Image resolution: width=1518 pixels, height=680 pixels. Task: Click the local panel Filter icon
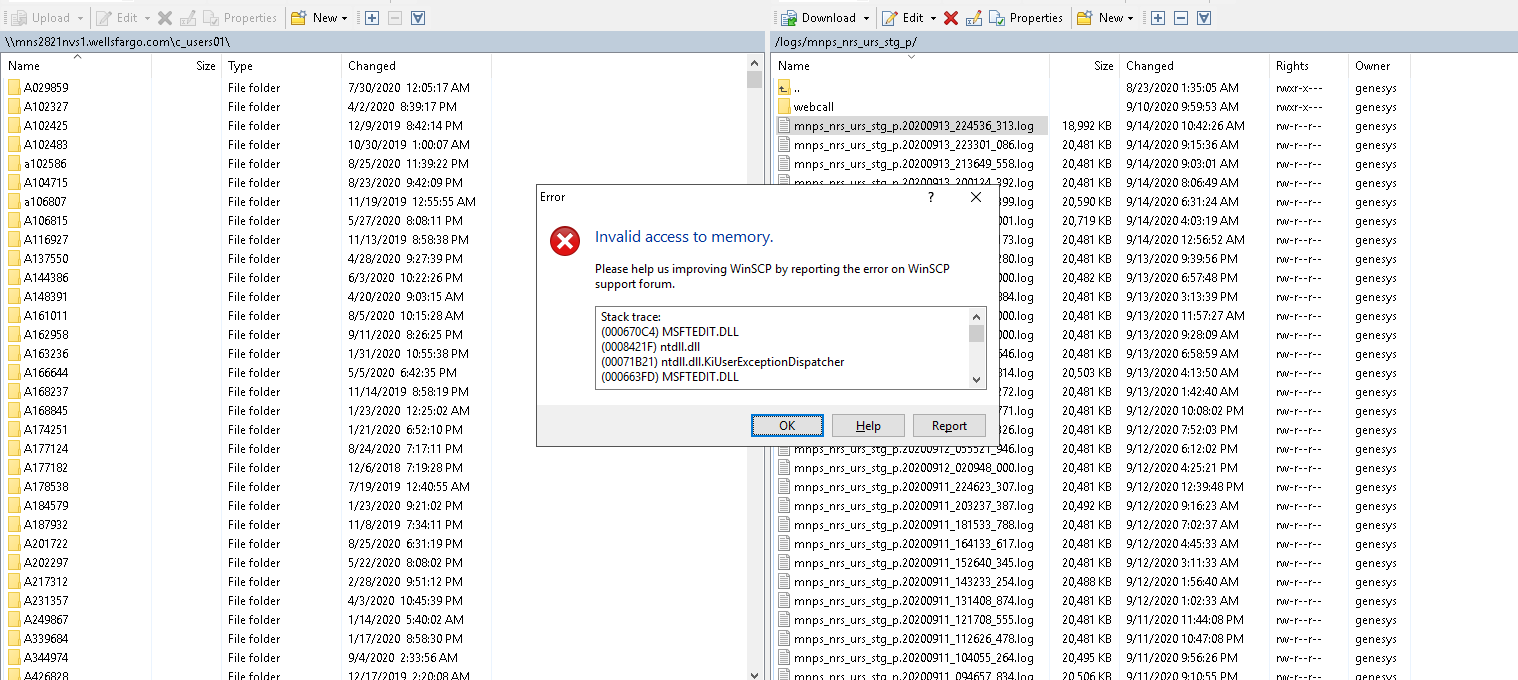tap(418, 18)
